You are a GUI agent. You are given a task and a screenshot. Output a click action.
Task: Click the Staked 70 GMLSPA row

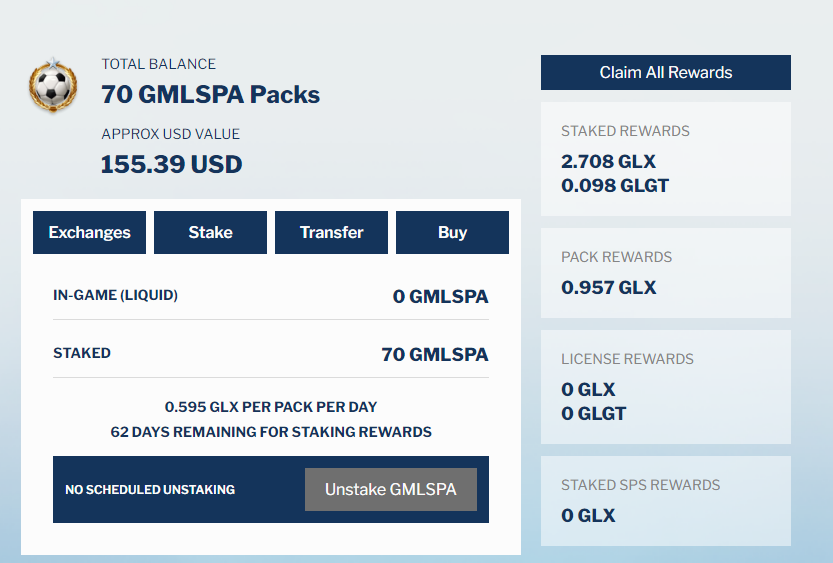270,354
